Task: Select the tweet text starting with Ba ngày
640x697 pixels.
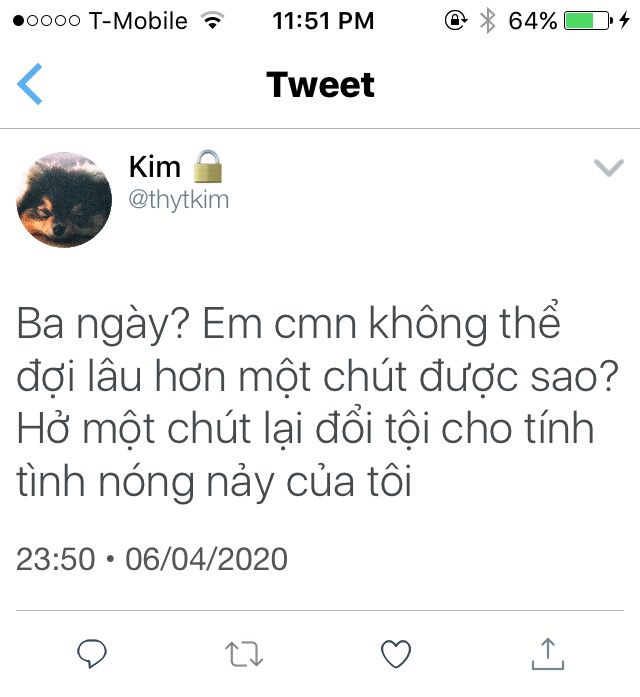Action: [x=317, y=402]
